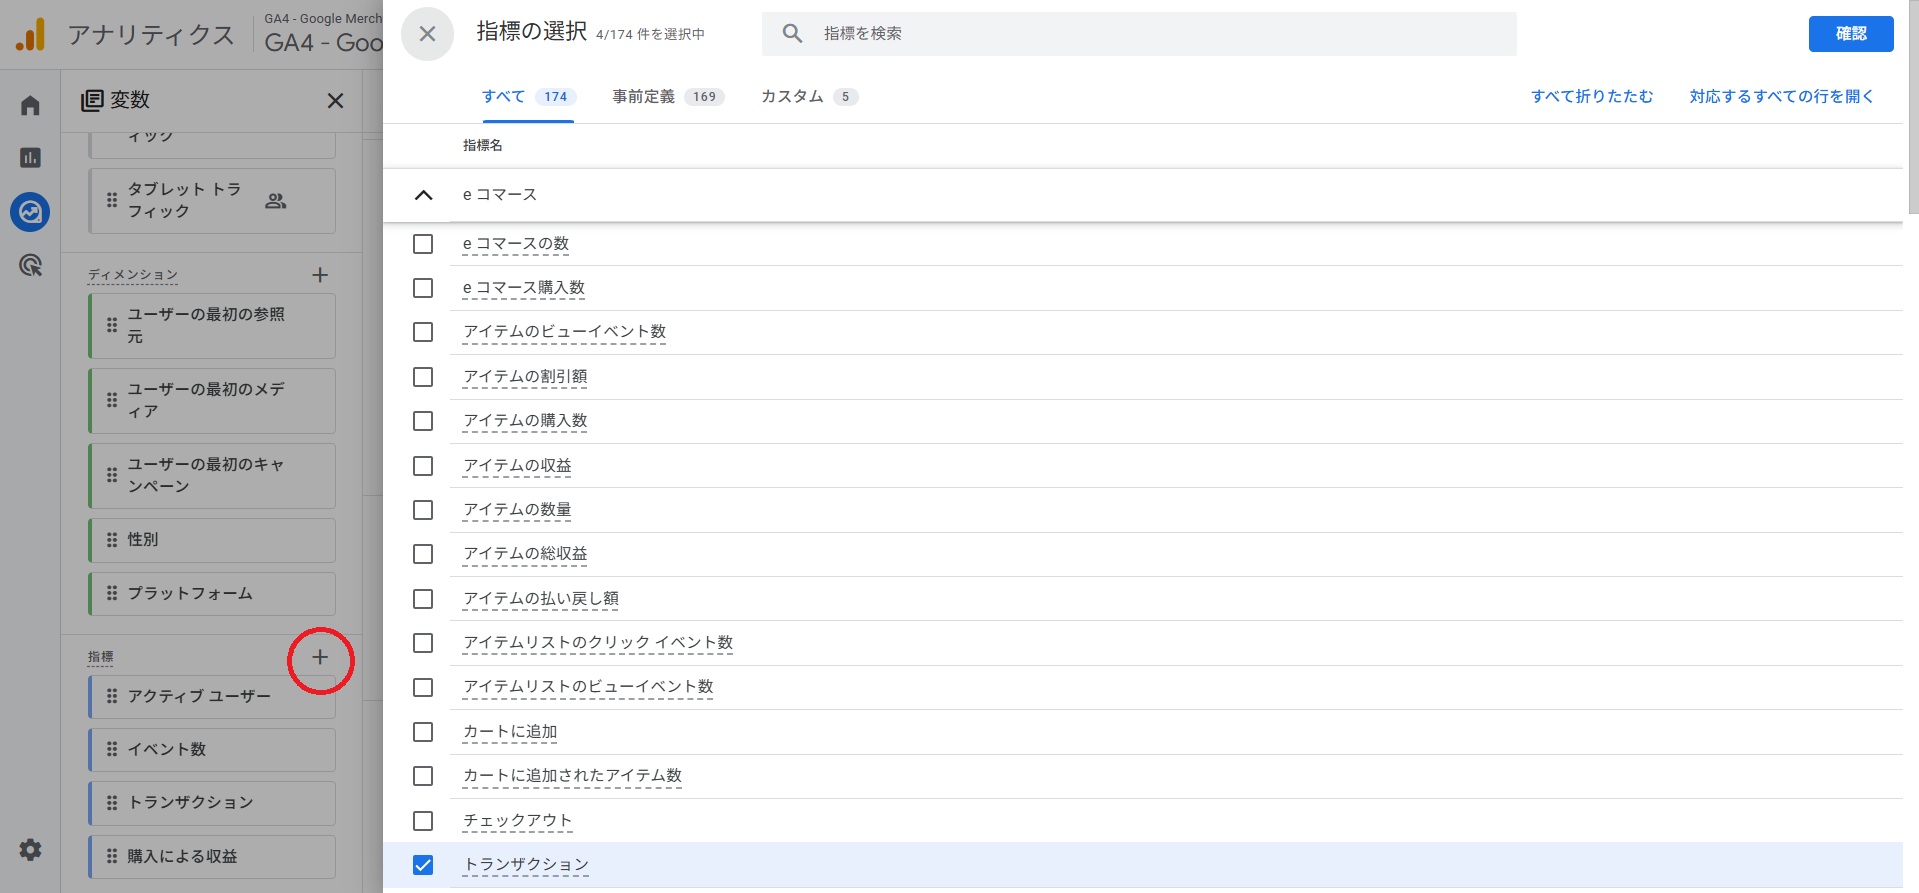
Task: Open the Admin gear icon
Action: pyautogui.click(x=30, y=850)
